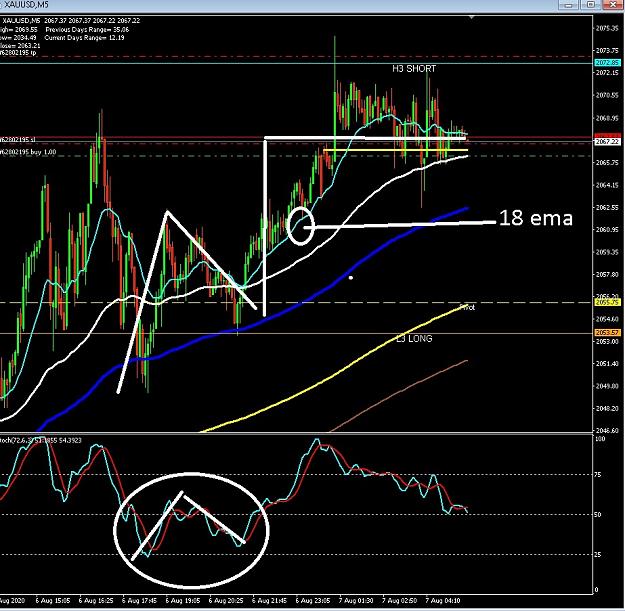625x611 pixels.
Task: Click the chart shift triangle marker
Action: point(472,17)
